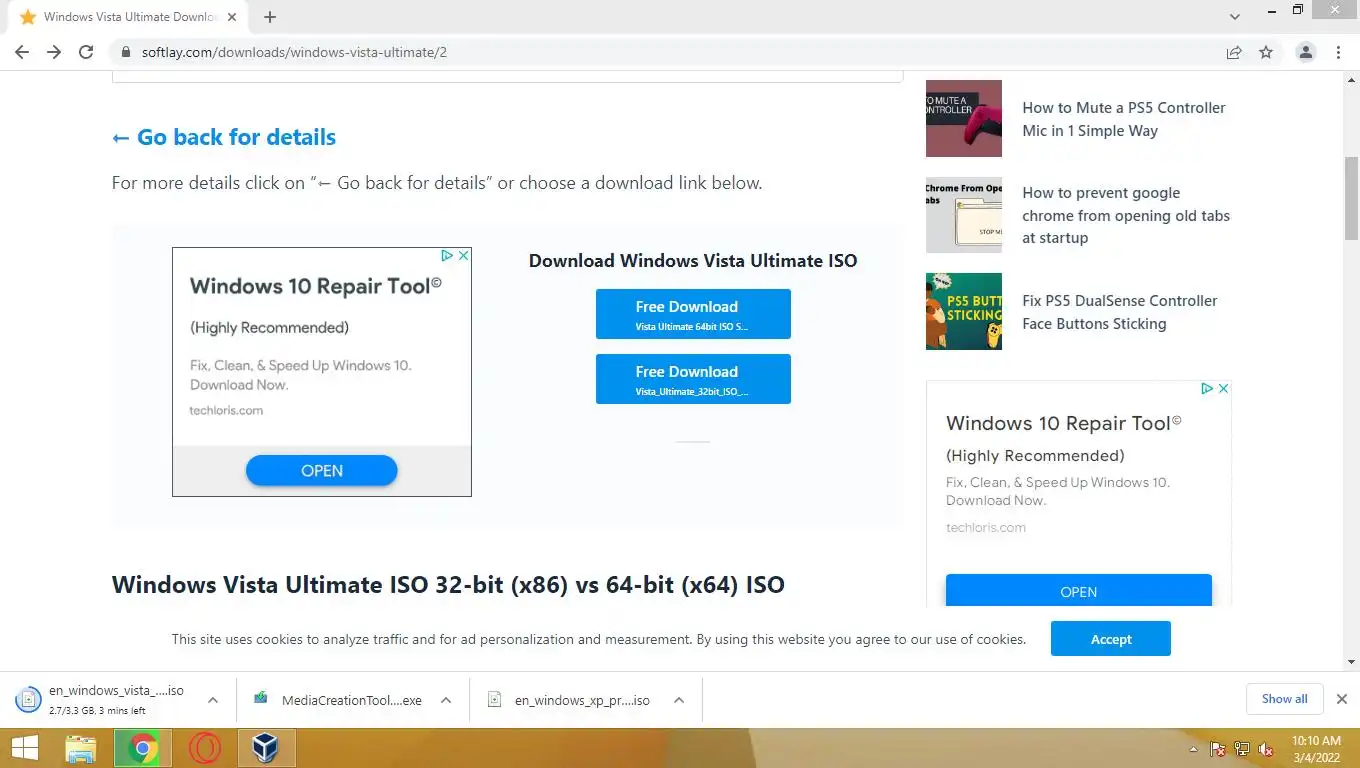This screenshot has height=768, width=1360.
Task: Click Windows 10 Repair Tool sidebar ad title
Action: pos(1064,423)
